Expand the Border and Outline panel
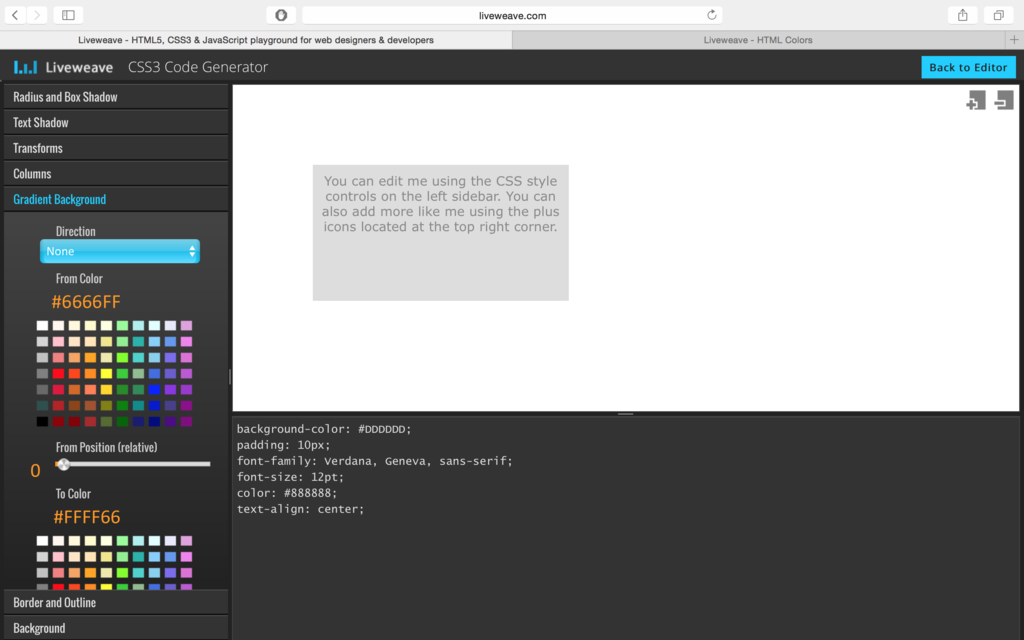 click(x=53, y=603)
